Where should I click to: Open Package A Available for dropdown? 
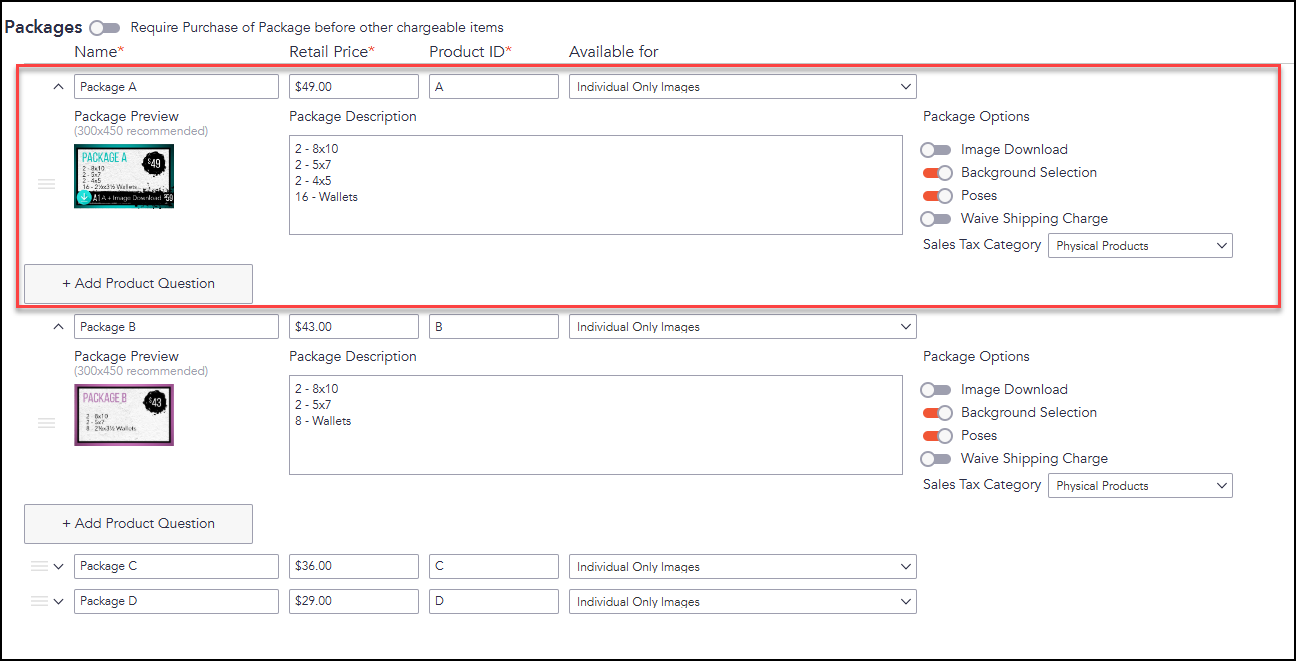[x=742, y=87]
